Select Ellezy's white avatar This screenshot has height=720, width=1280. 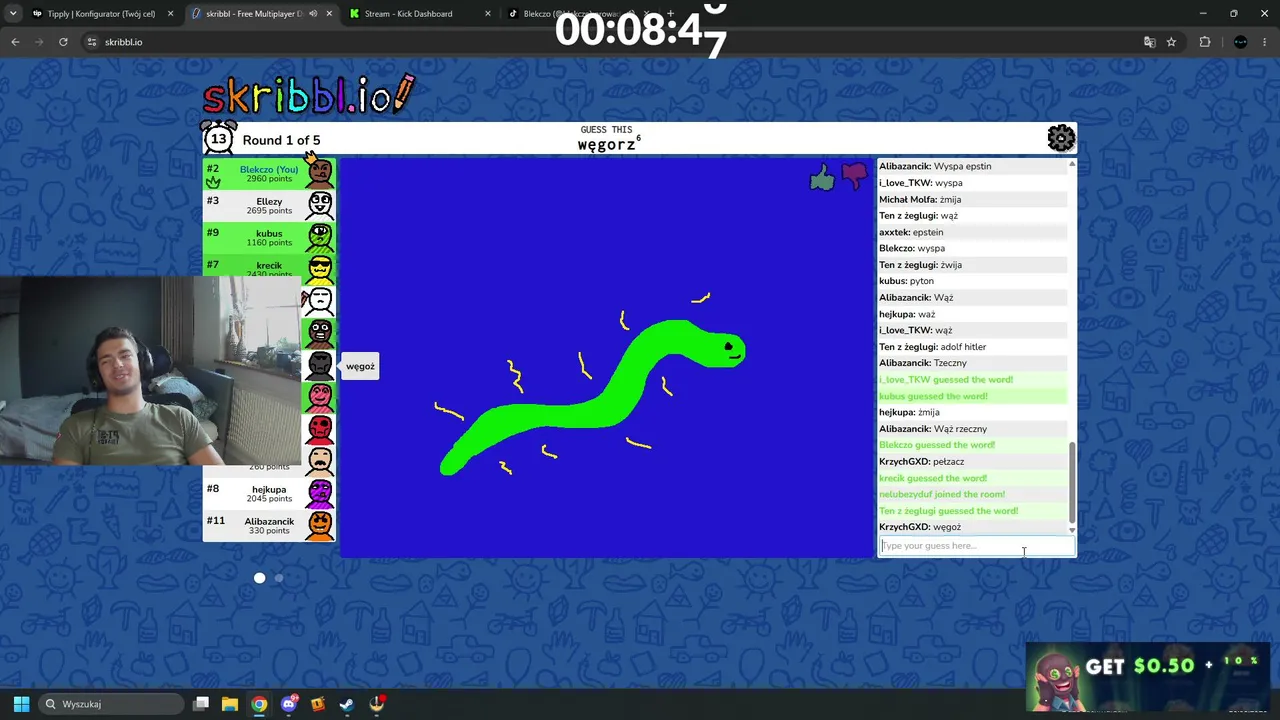320,205
